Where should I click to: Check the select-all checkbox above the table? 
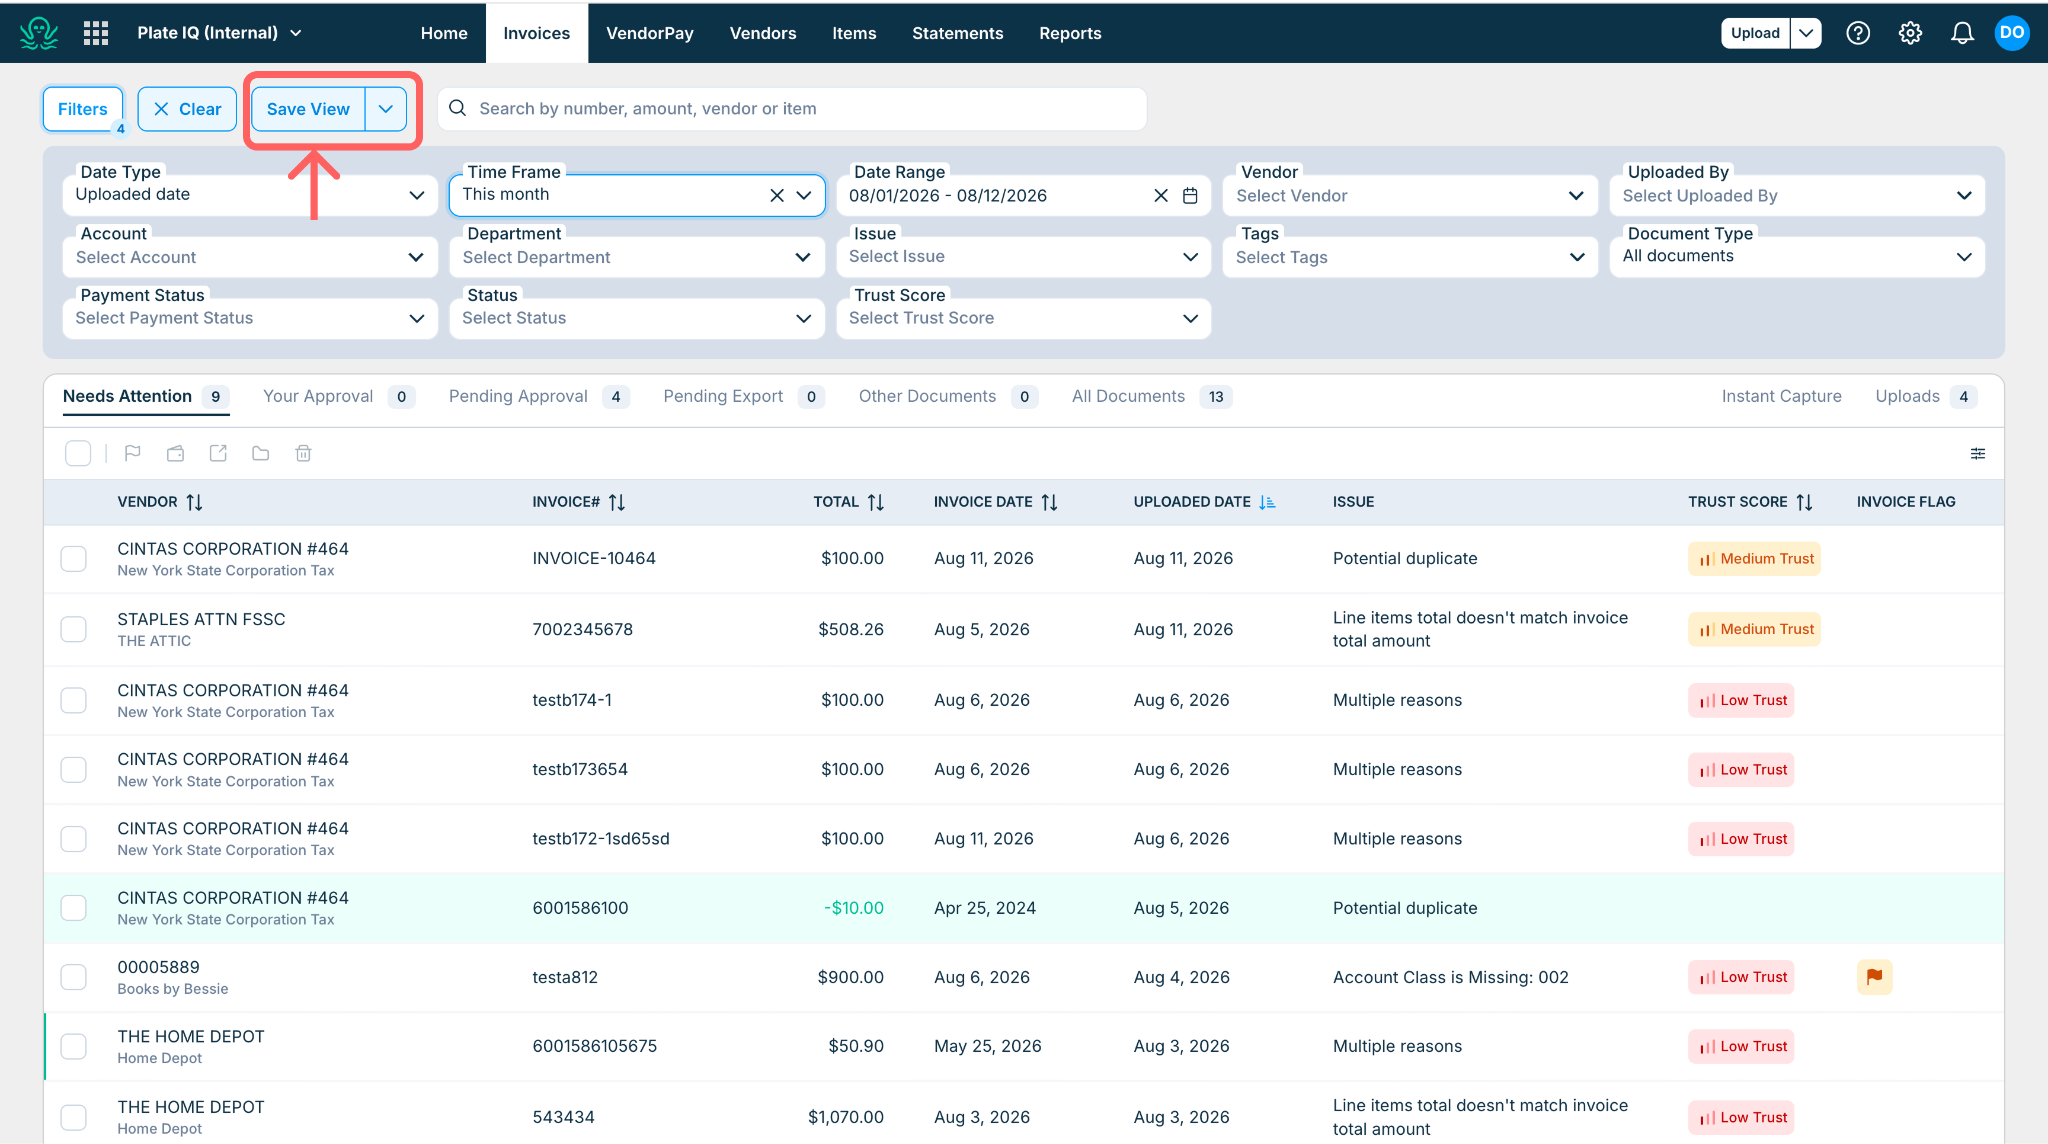point(78,454)
